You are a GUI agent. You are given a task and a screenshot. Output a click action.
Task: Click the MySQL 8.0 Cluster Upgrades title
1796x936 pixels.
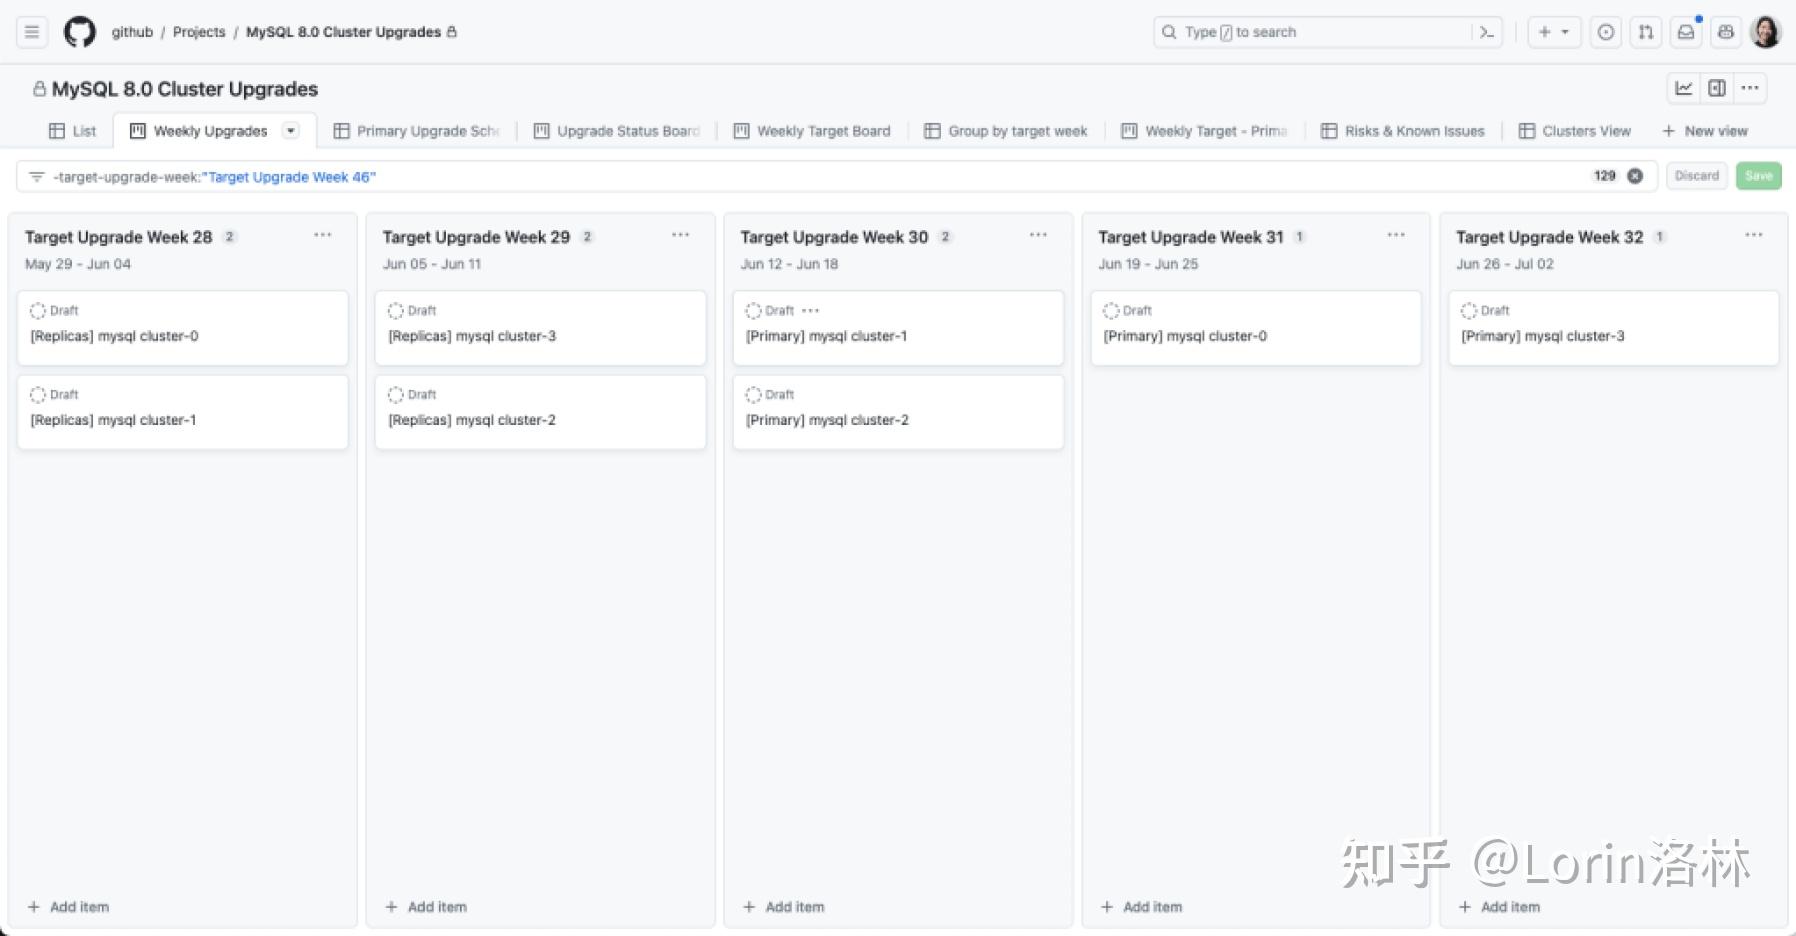(185, 89)
